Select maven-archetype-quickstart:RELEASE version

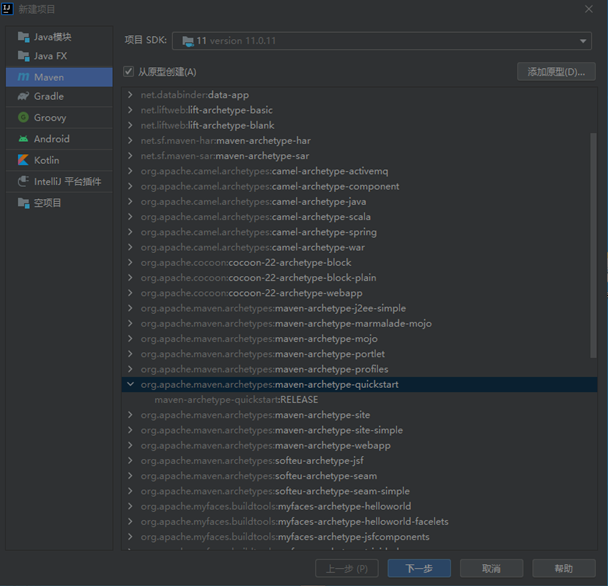236,400
